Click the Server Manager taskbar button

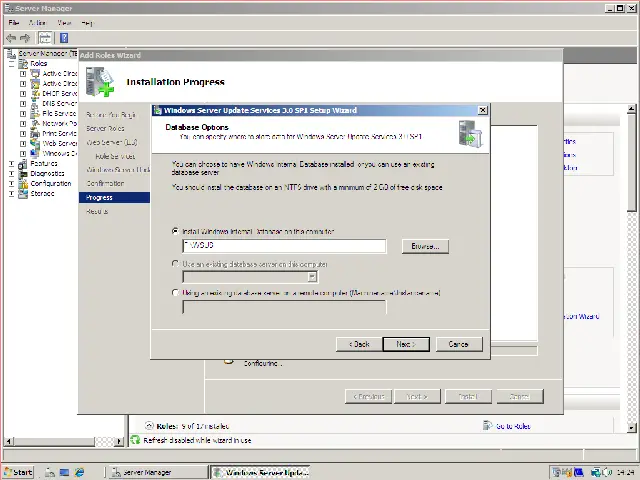tap(158, 472)
